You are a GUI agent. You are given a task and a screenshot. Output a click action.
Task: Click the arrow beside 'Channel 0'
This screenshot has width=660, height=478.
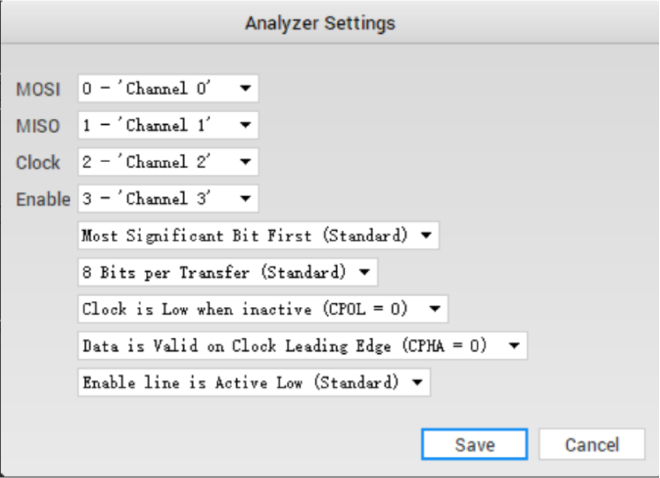[x=245, y=88]
